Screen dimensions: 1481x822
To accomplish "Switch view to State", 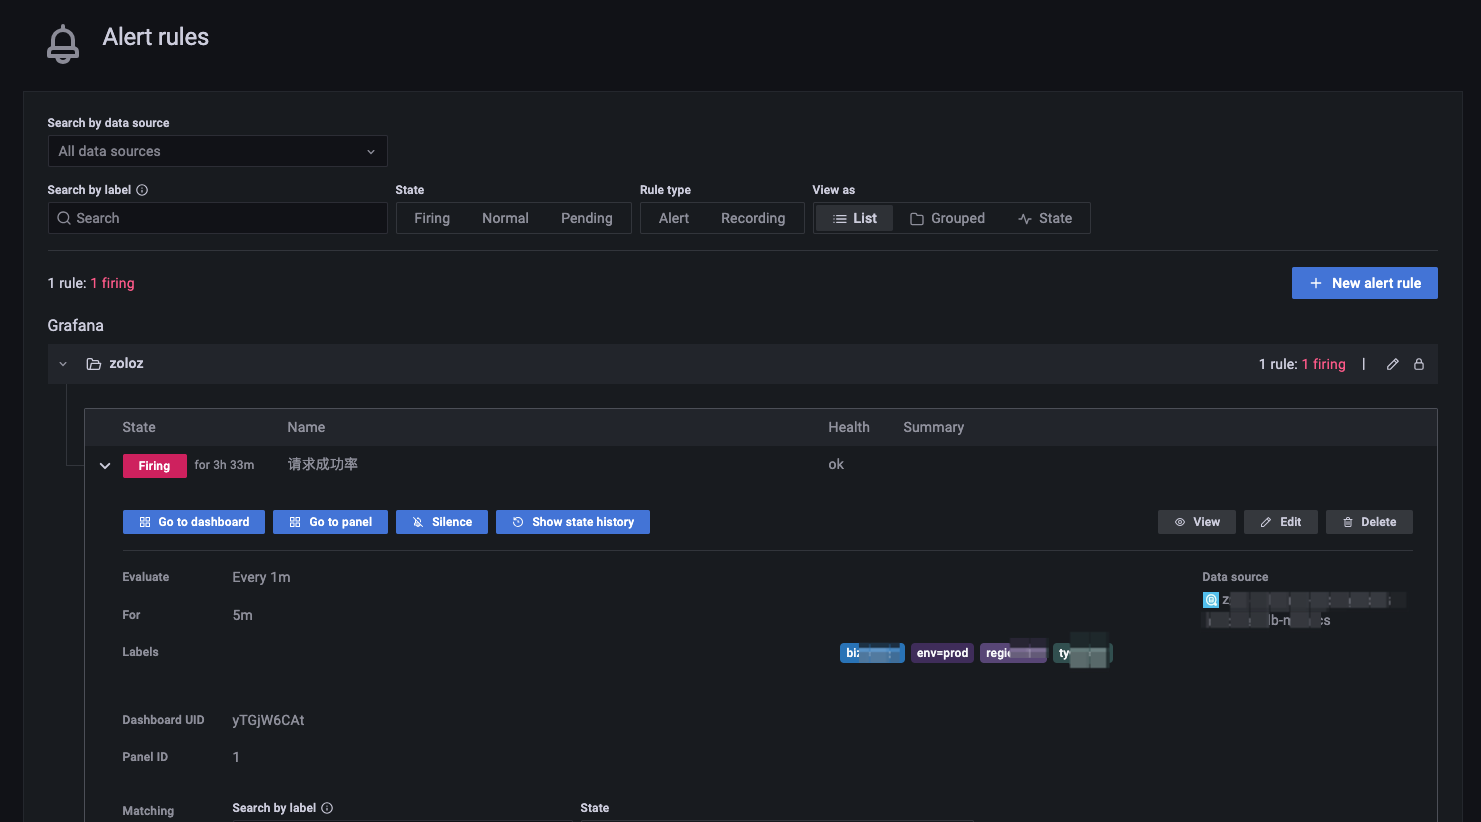I will coord(1045,218).
